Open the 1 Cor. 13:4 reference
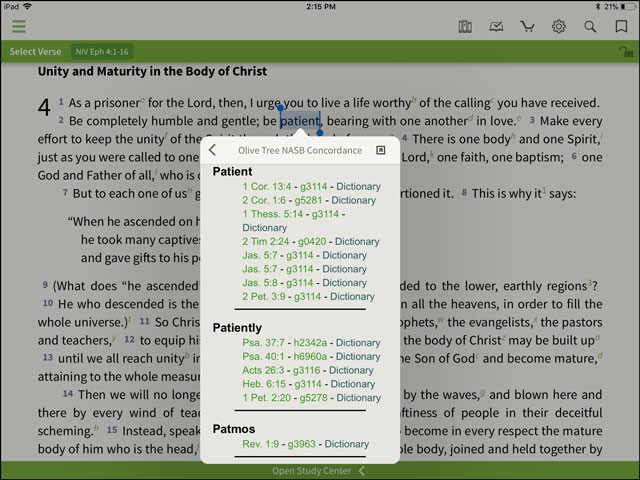 click(x=267, y=187)
